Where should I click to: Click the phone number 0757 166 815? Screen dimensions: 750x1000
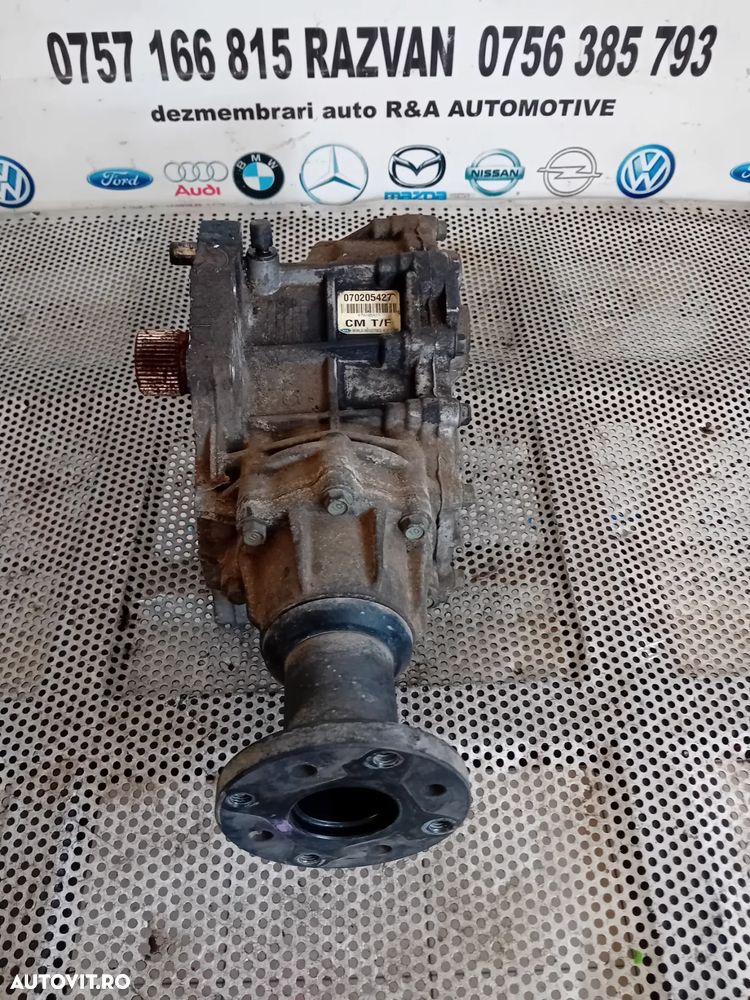170,56
